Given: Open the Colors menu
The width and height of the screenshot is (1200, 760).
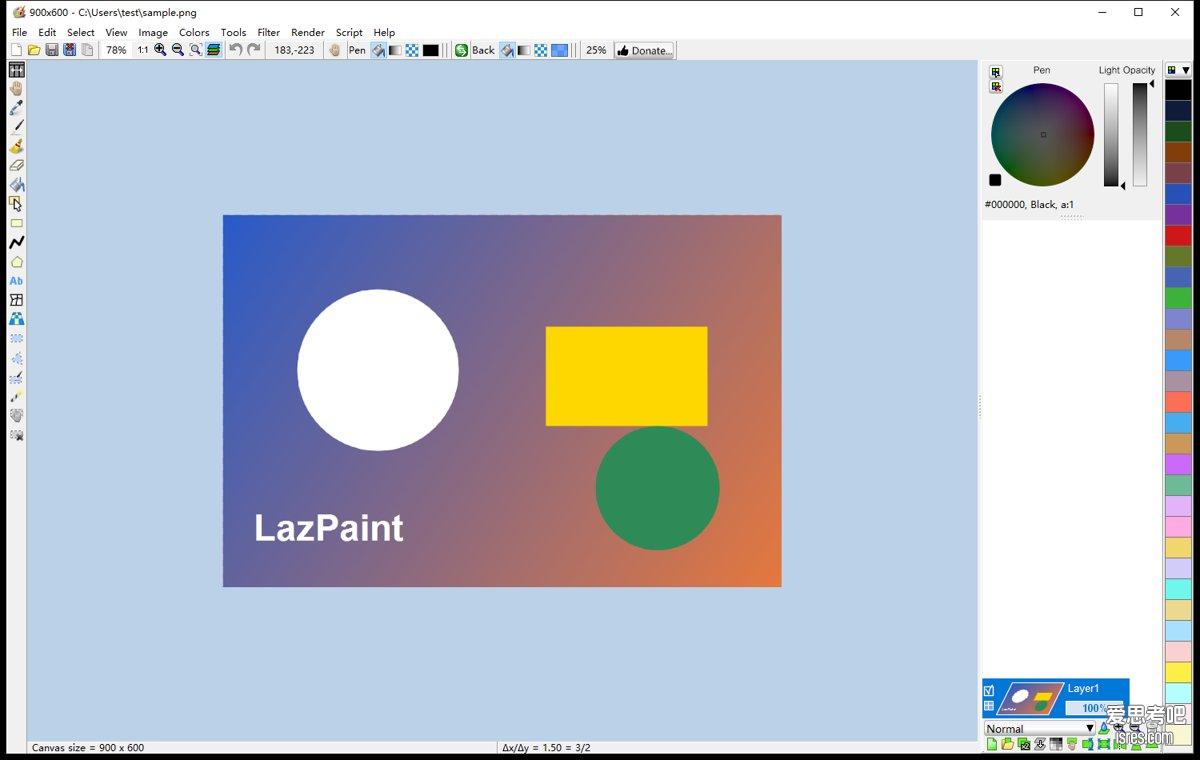Looking at the screenshot, I should click(x=194, y=32).
